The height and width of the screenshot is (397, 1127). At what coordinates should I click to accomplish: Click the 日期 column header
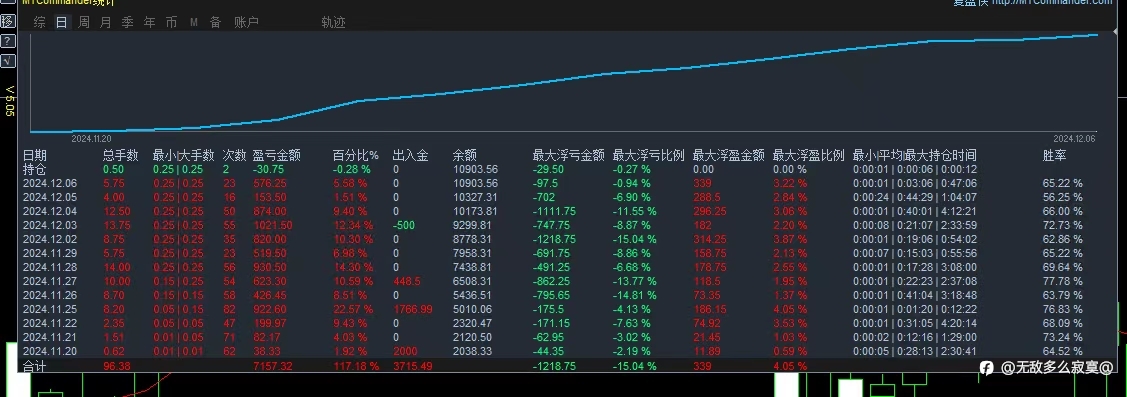(x=34, y=155)
